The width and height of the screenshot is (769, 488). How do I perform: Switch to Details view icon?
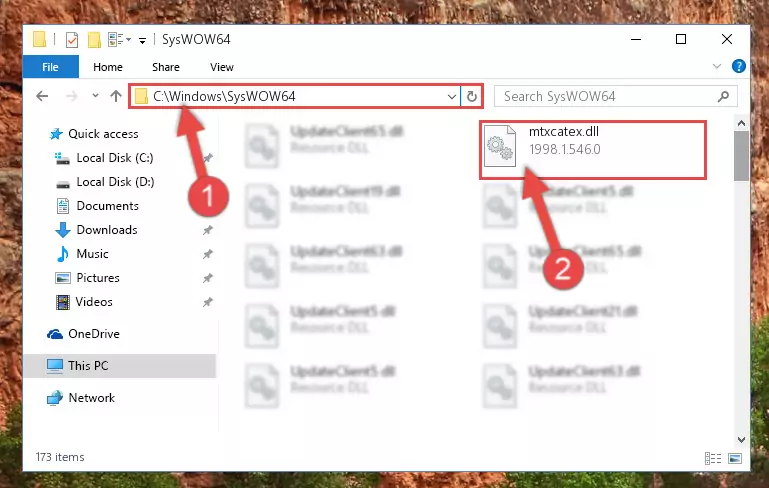point(713,459)
